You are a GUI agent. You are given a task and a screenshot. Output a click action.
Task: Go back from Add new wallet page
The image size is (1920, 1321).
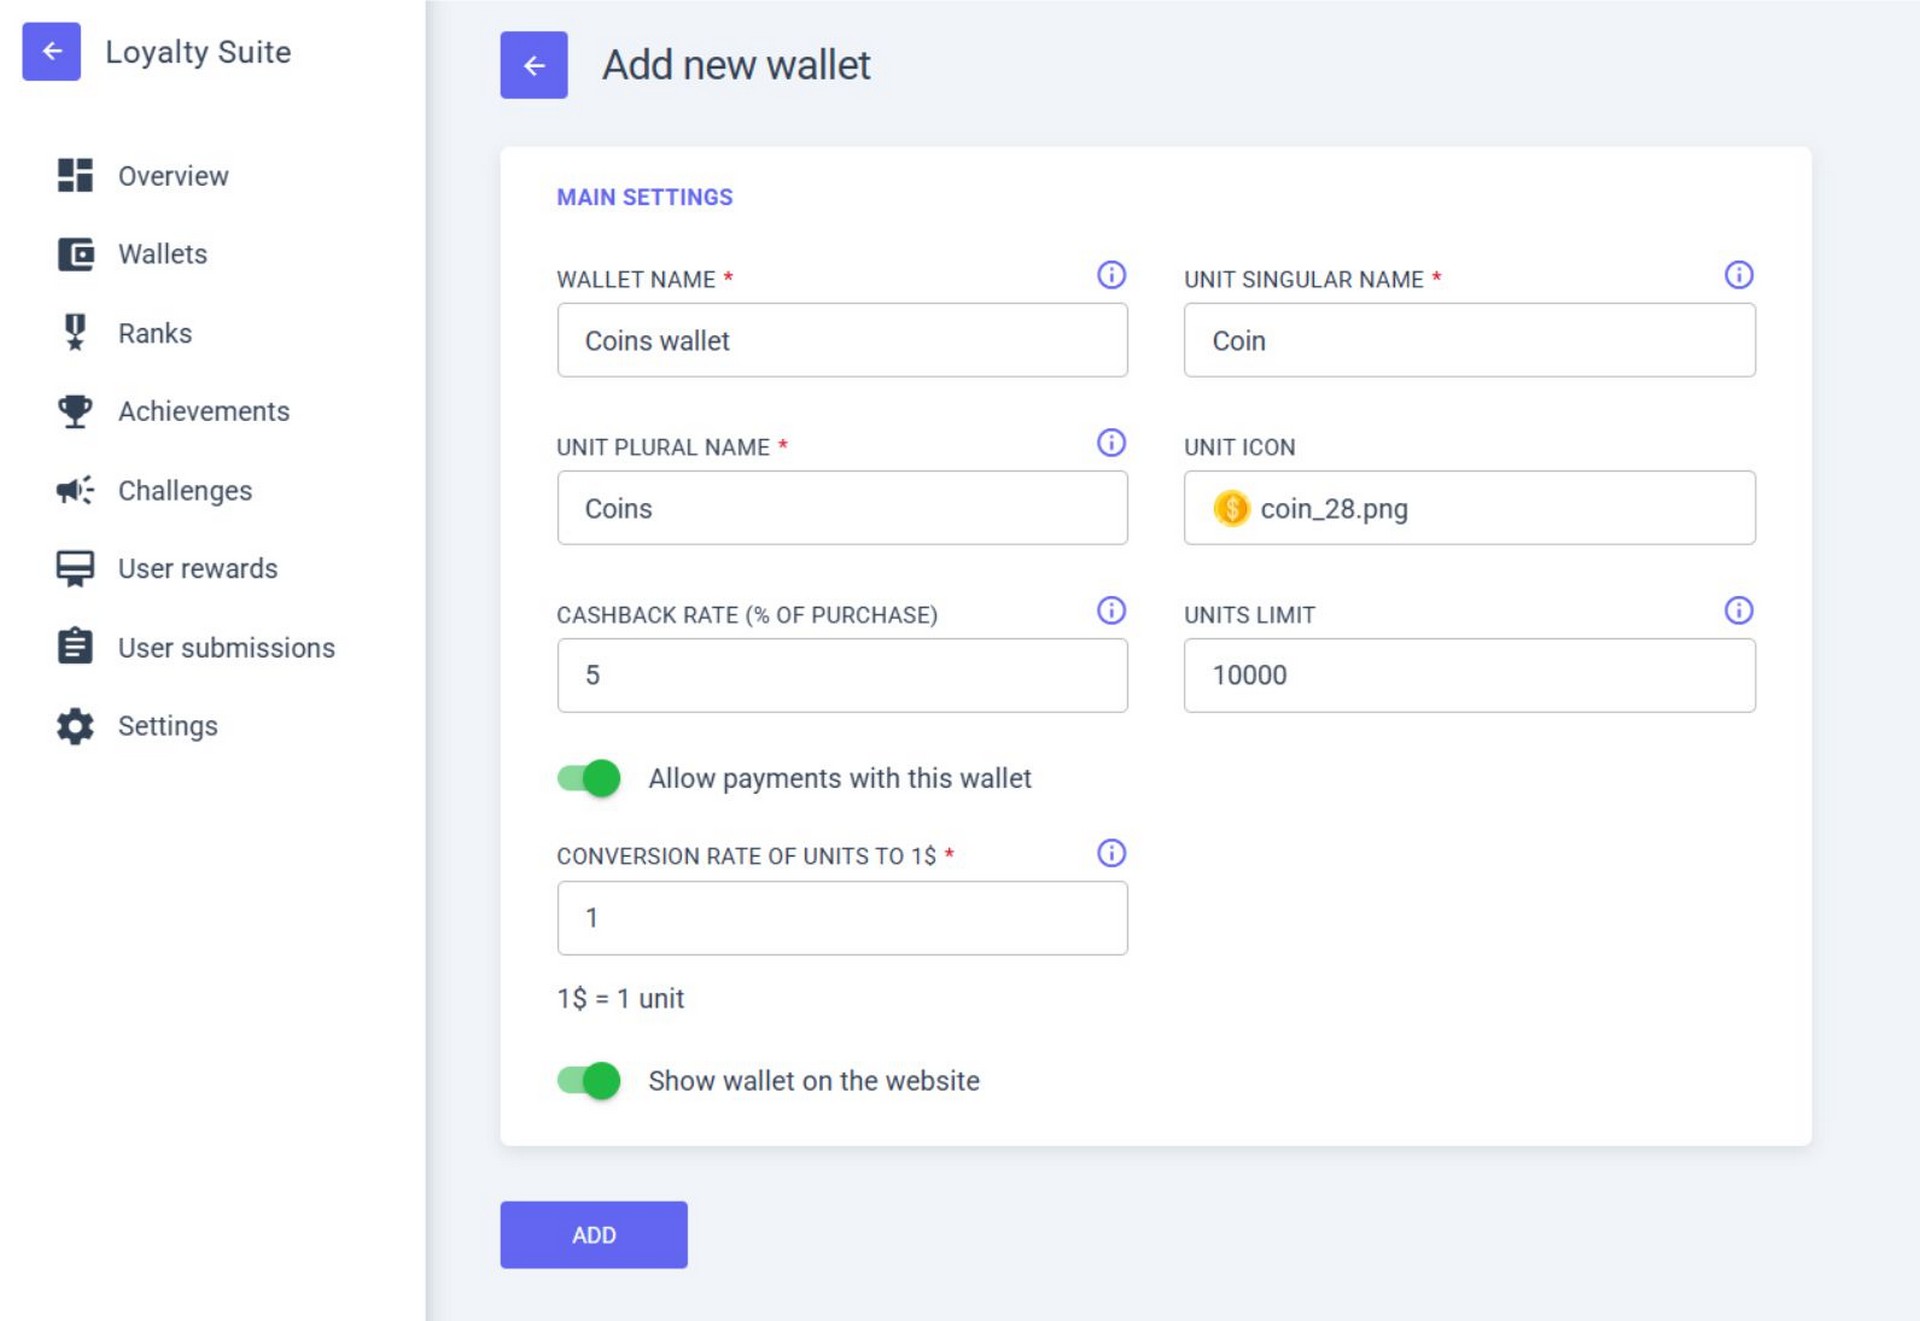click(534, 65)
